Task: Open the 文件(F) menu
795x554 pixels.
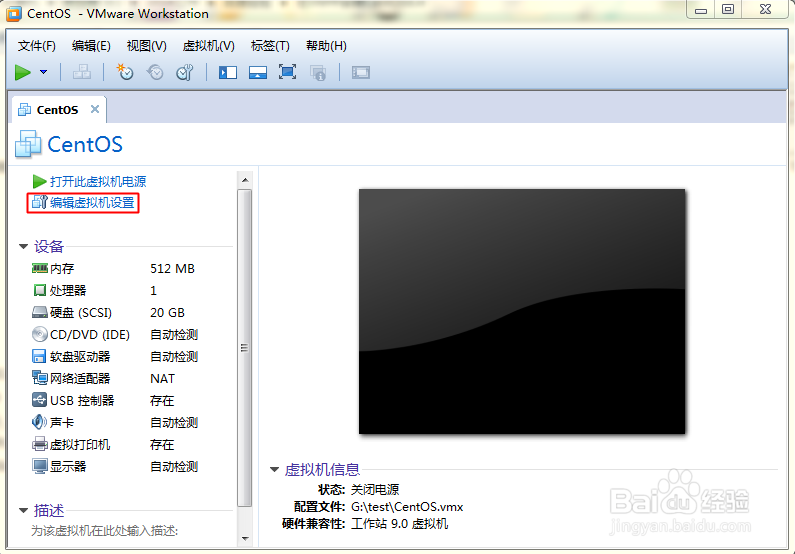Action: (37, 46)
